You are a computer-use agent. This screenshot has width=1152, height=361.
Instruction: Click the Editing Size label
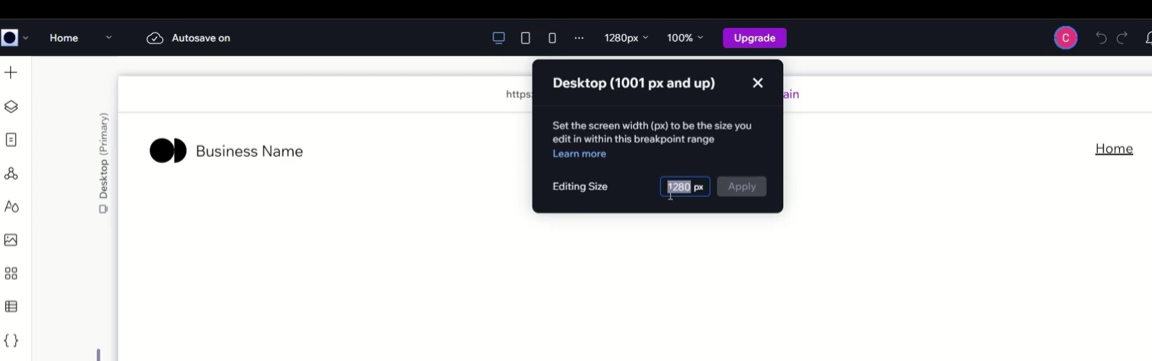[x=580, y=187]
